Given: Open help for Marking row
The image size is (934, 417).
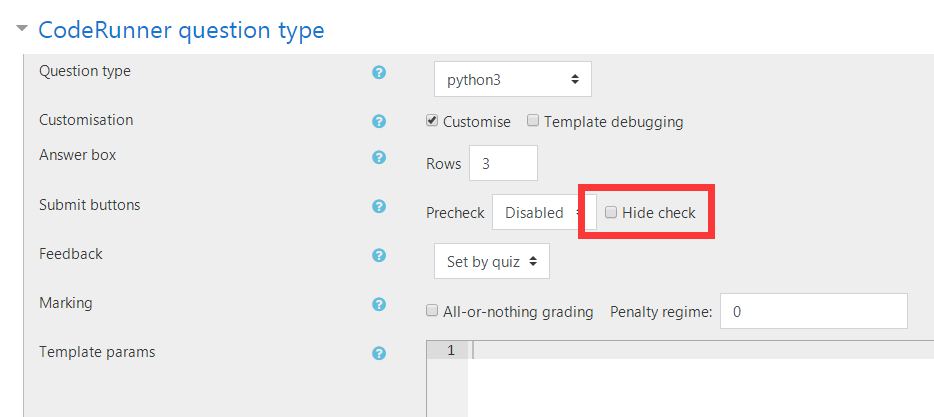Looking at the screenshot, I should point(379,304).
